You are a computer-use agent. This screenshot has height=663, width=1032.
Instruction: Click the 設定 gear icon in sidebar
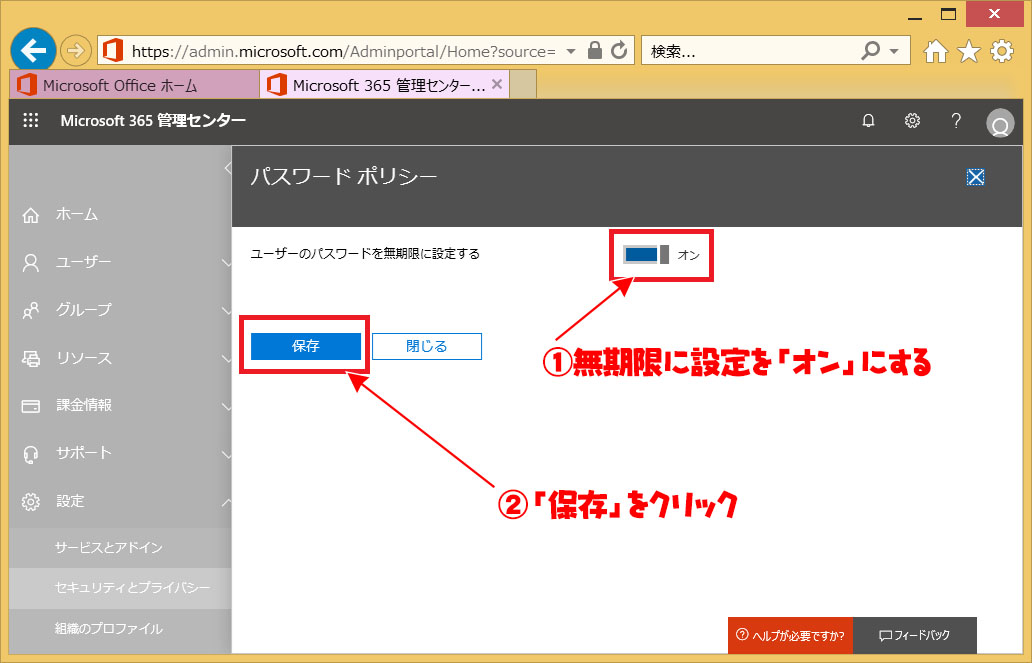click(31, 502)
